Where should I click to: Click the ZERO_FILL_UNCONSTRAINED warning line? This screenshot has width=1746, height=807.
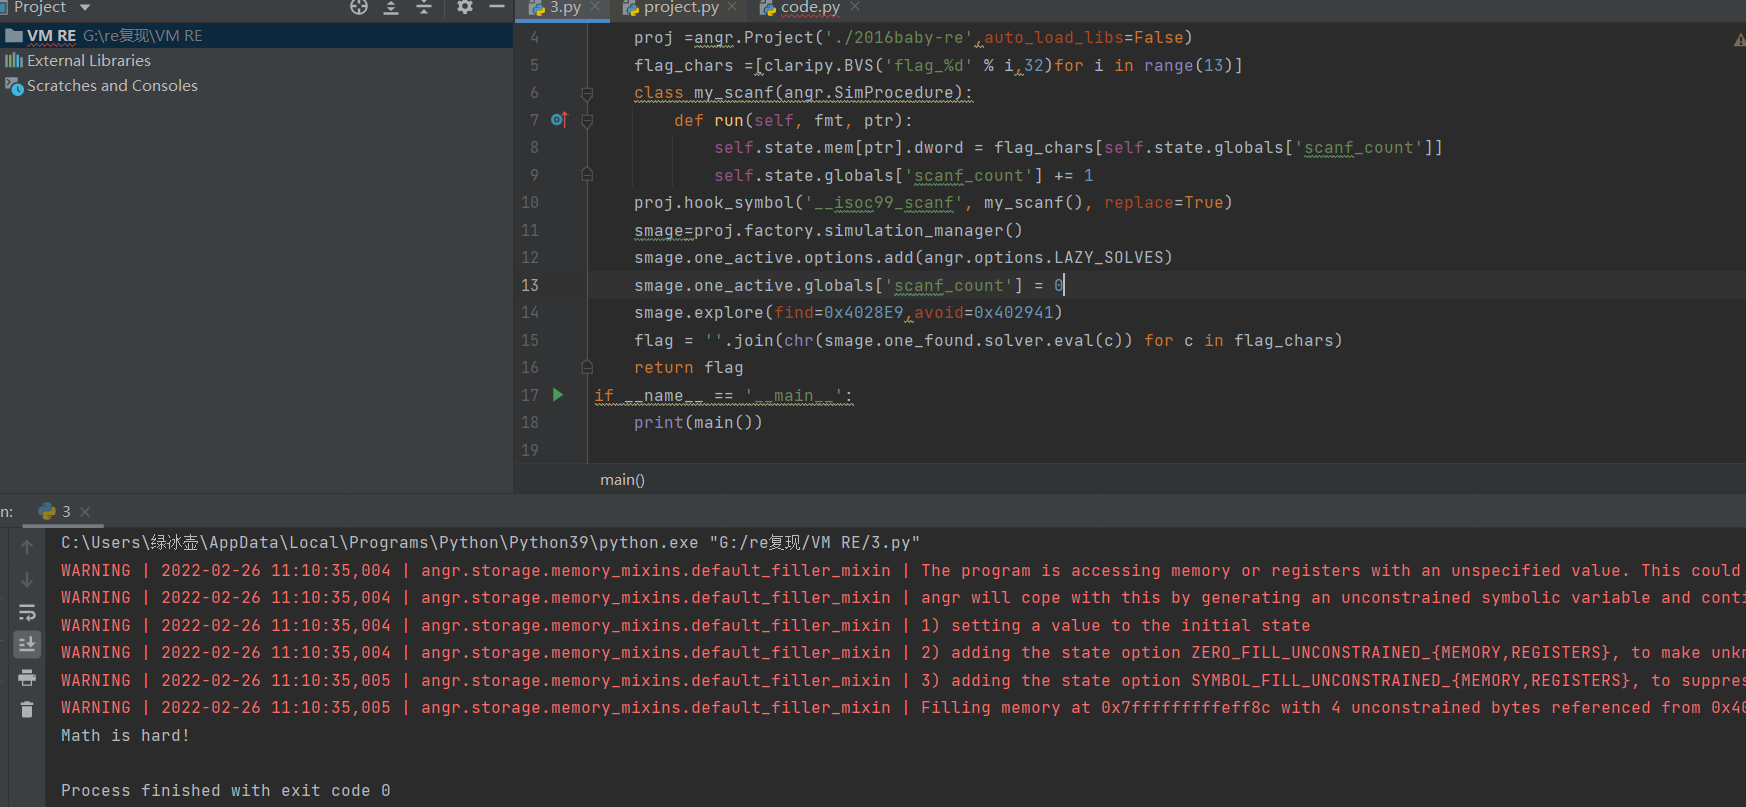(x=903, y=652)
